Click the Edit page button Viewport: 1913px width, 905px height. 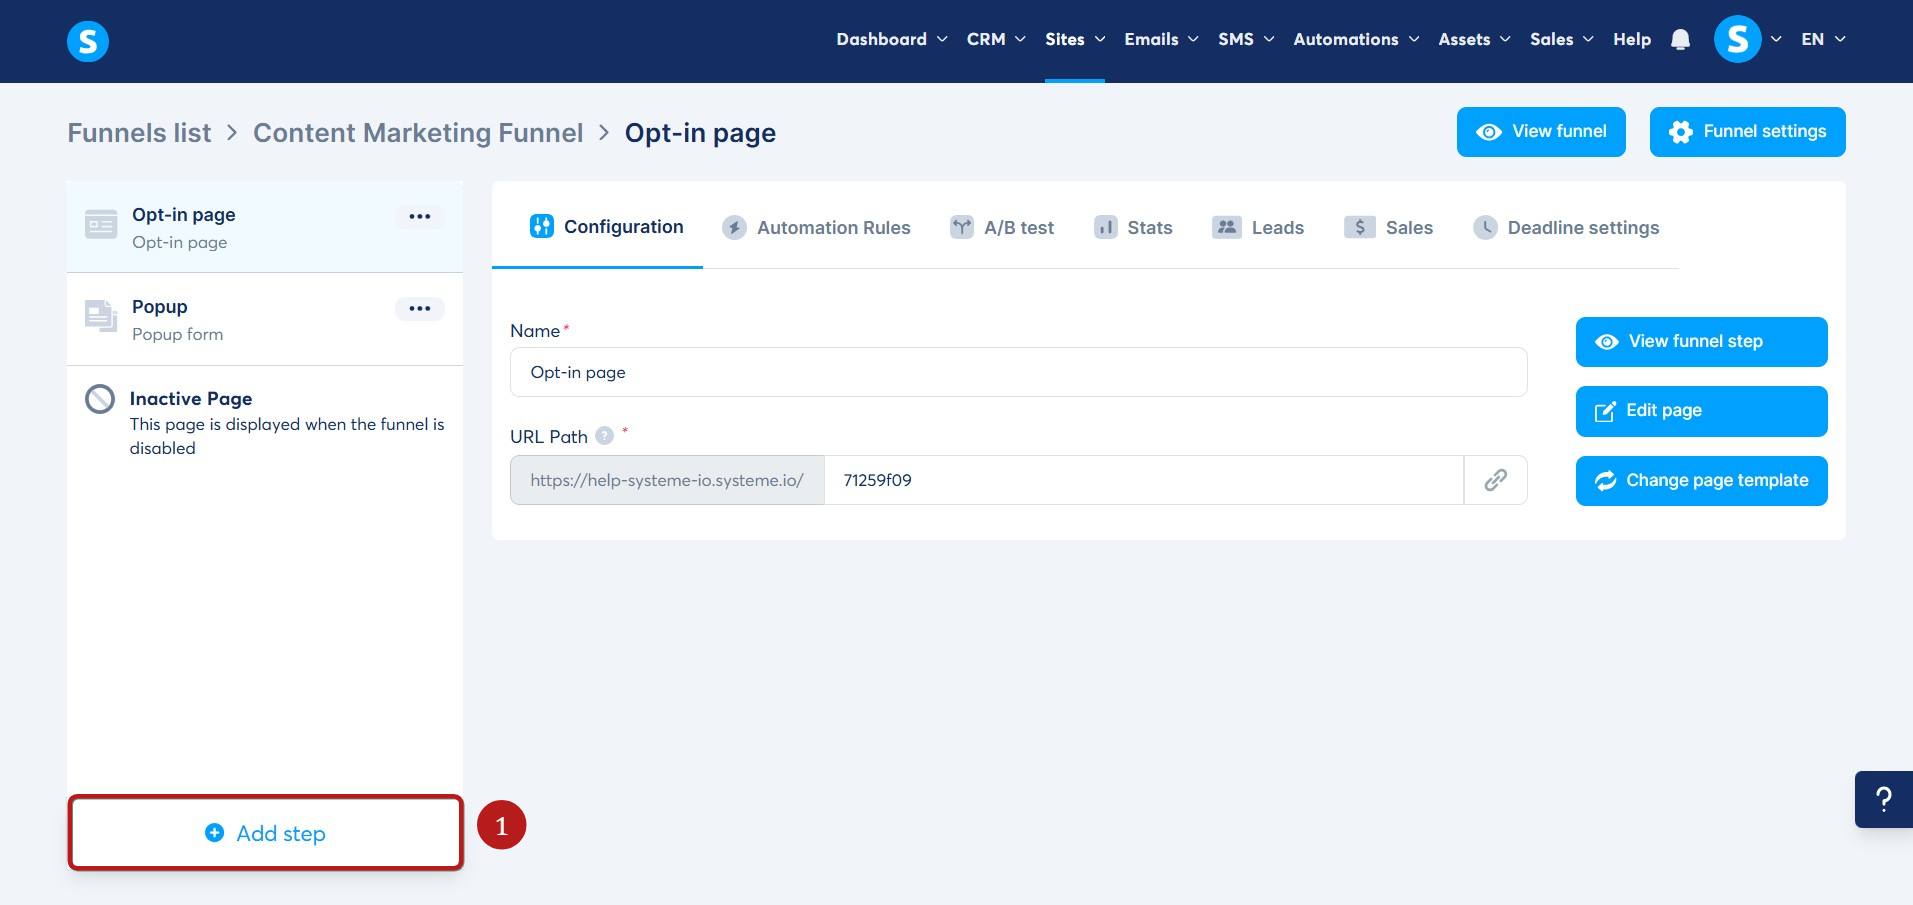(1702, 411)
